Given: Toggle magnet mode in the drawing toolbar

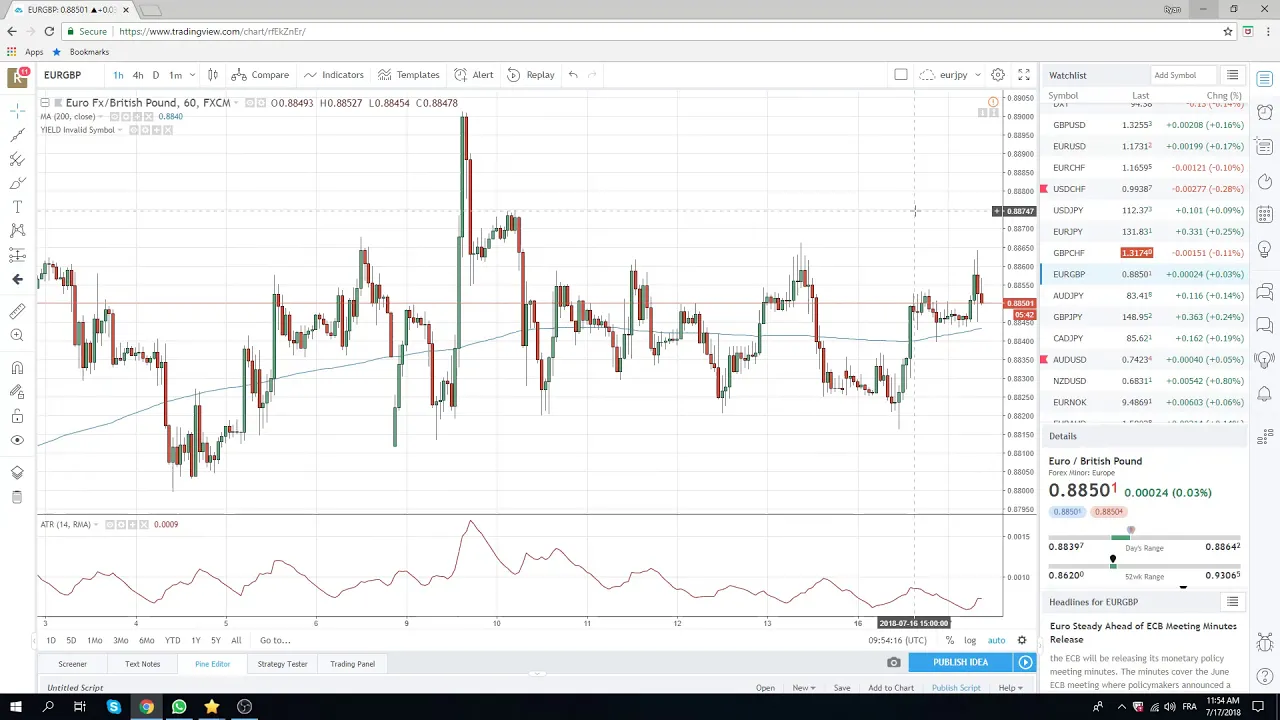Looking at the screenshot, I should pyautogui.click(x=17, y=368).
